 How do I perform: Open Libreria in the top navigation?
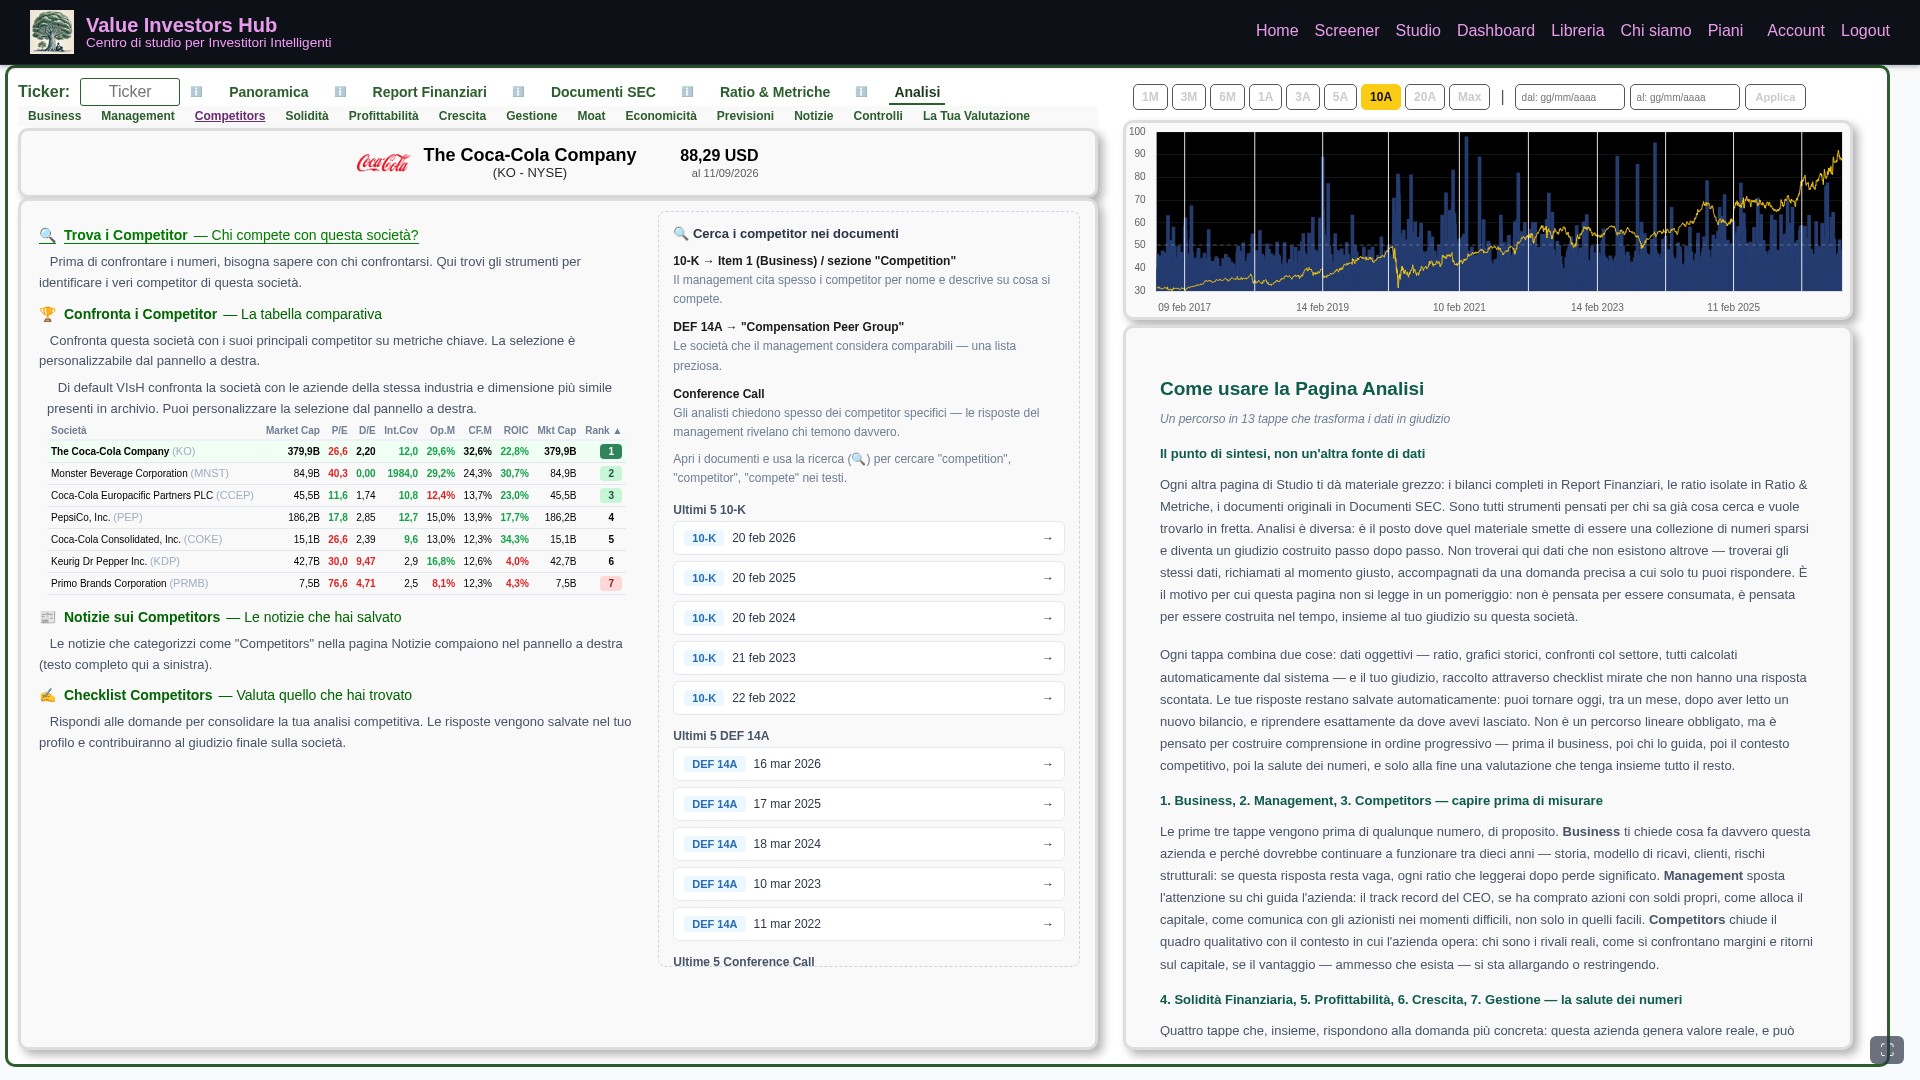pos(1577,31)
